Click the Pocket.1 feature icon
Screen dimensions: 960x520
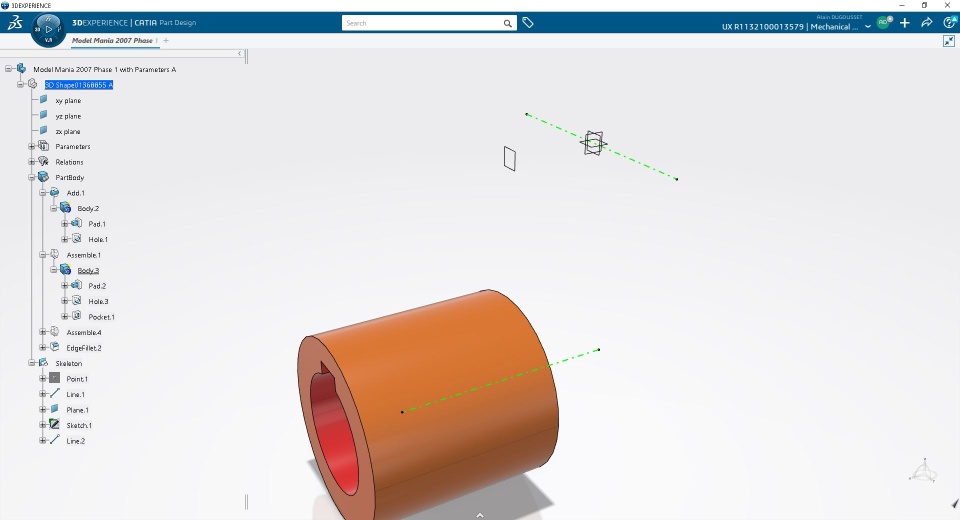click(77, 316)
